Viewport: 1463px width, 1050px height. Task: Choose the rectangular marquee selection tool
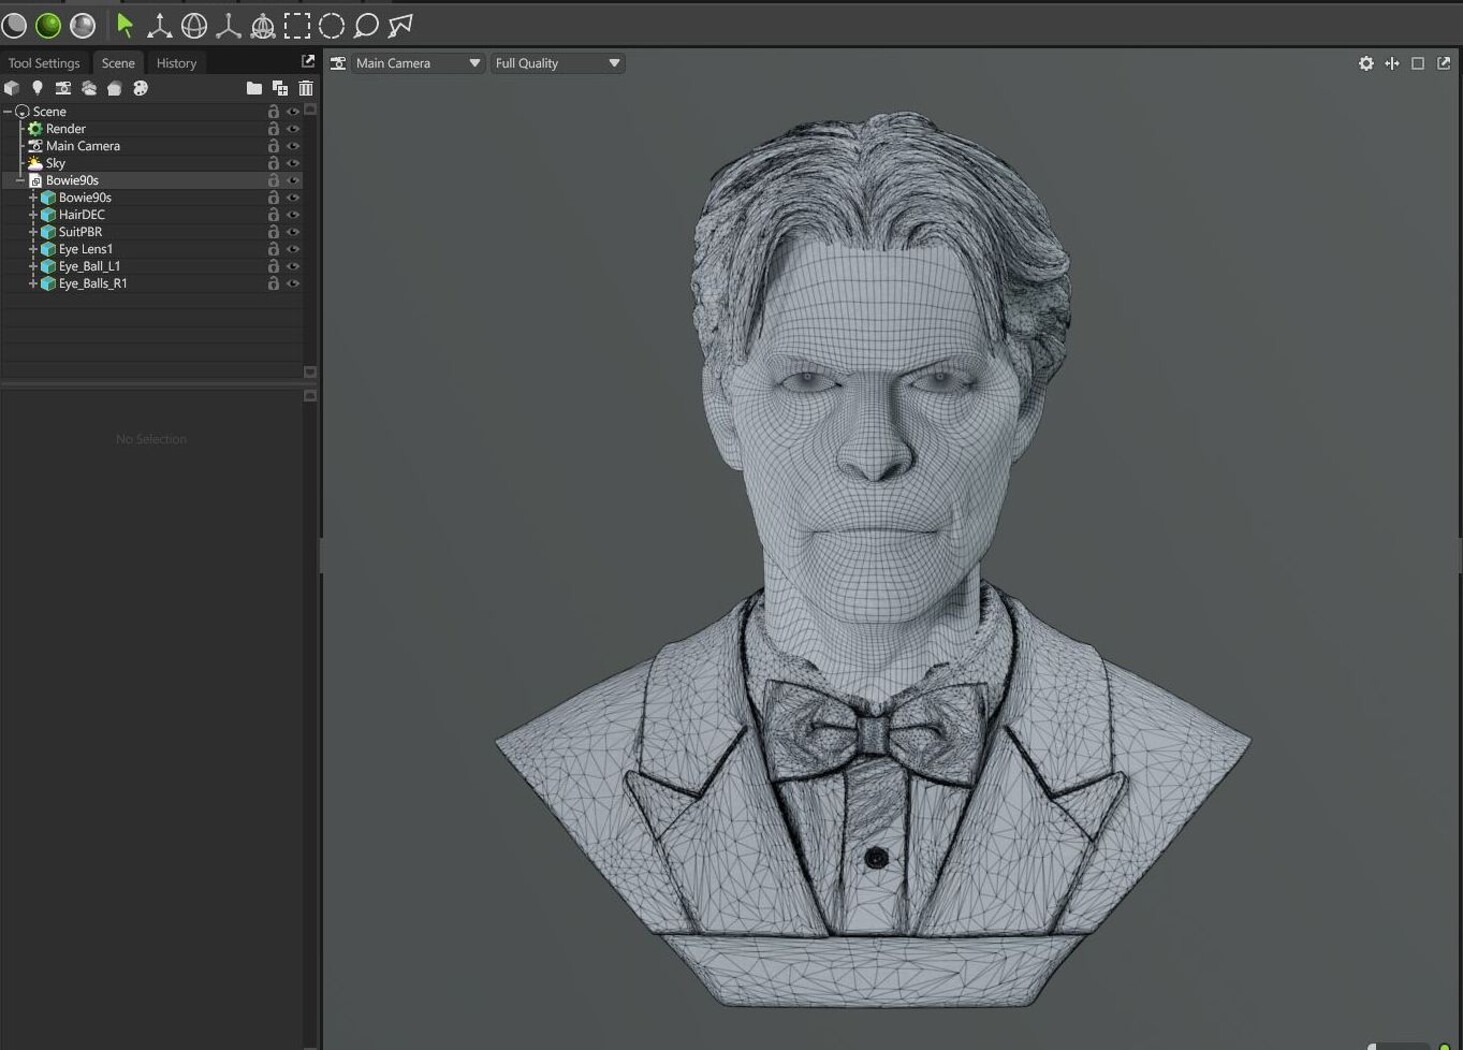point(297,25)
